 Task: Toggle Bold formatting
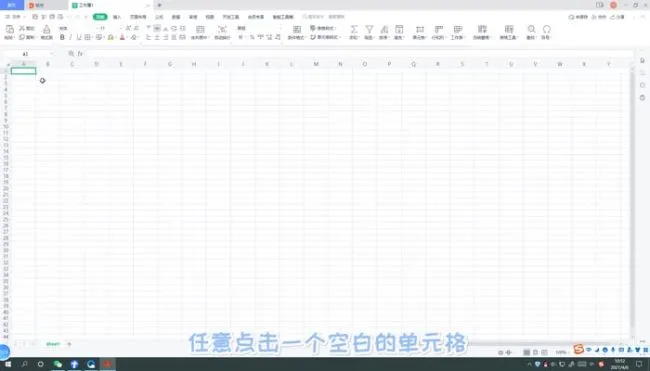click(x=62, y=37)
